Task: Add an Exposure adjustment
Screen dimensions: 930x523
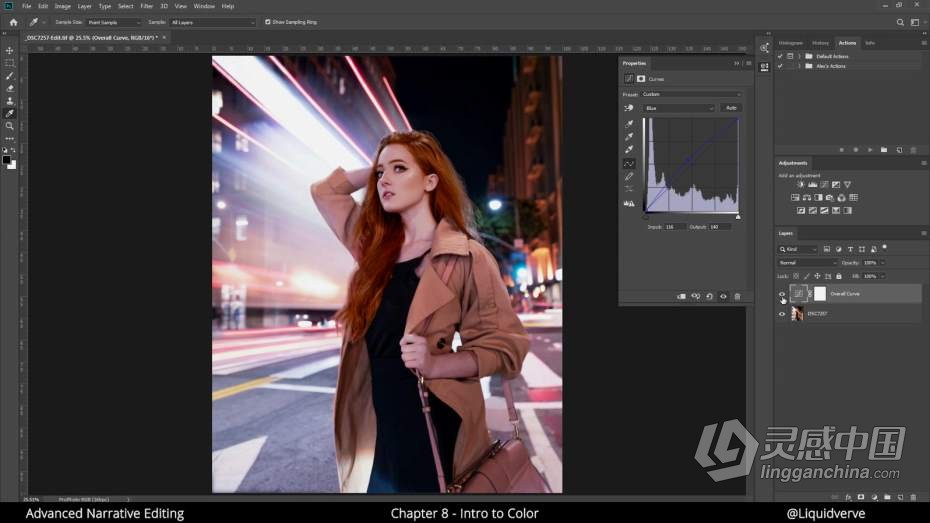Action: point(836,184)
